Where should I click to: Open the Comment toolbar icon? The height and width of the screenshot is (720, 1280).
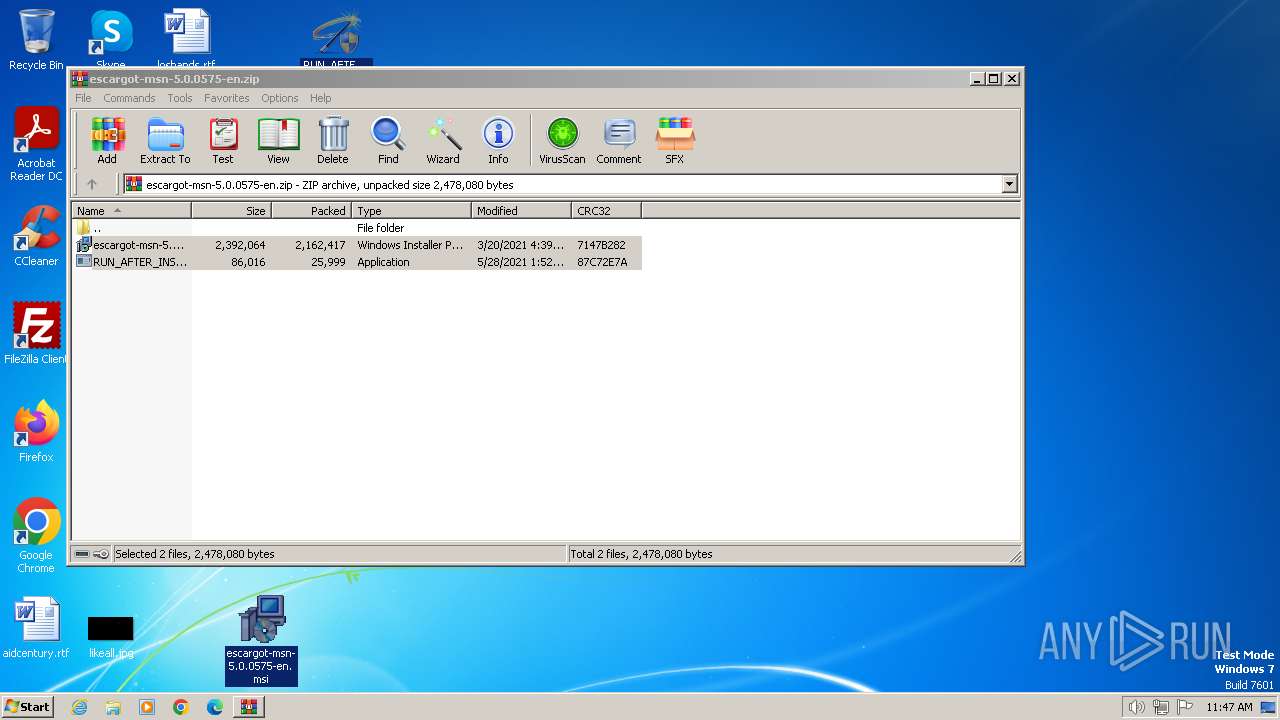click(619, 140)
